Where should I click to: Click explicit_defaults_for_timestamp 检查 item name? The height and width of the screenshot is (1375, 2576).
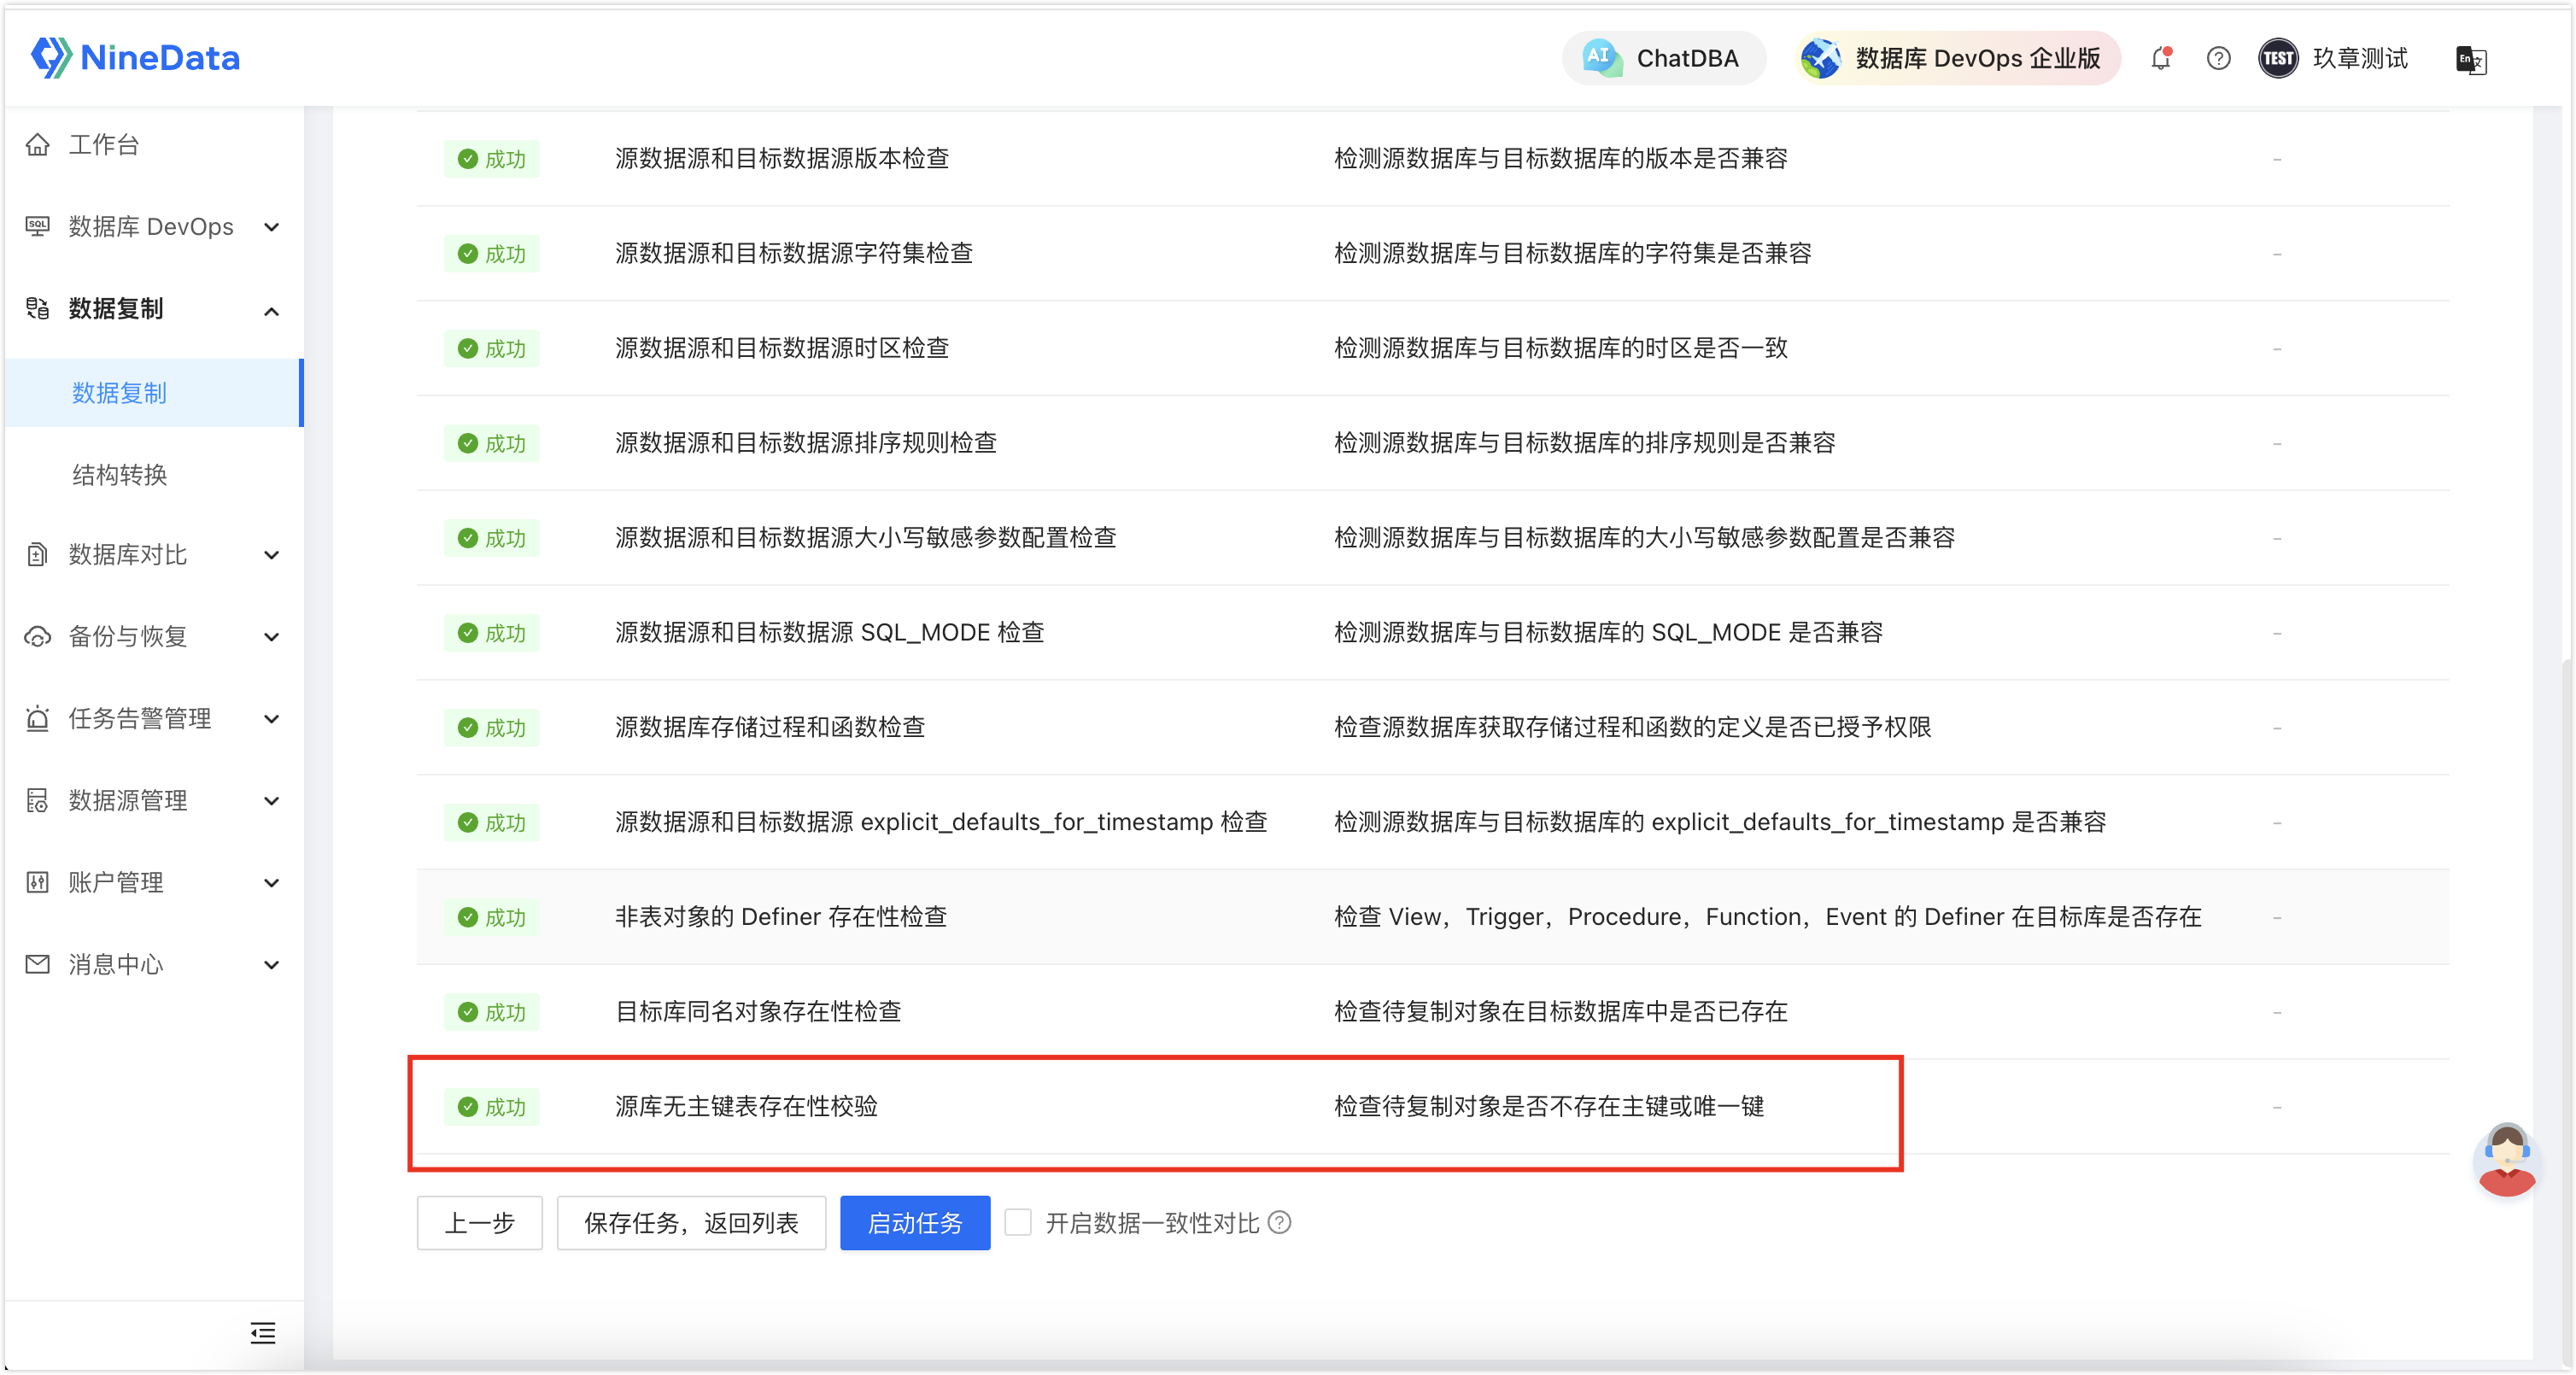(x=941, y=822)
